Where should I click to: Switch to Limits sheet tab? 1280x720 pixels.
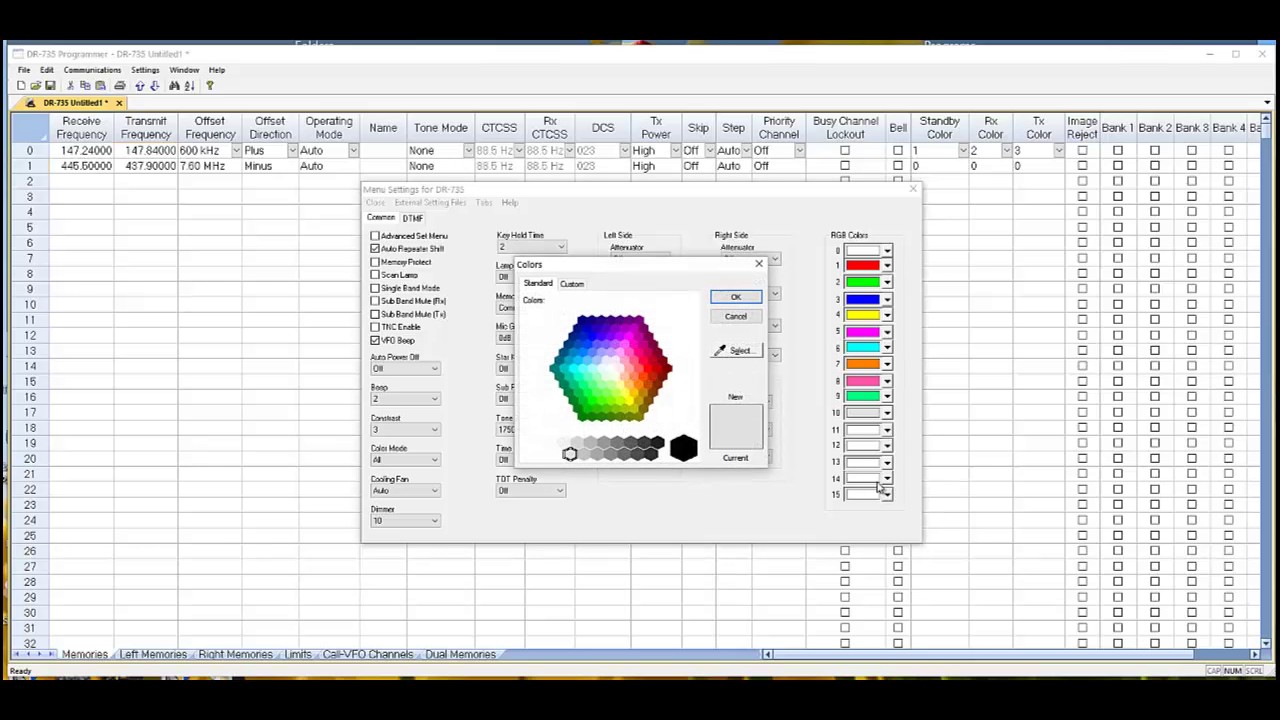298,654
